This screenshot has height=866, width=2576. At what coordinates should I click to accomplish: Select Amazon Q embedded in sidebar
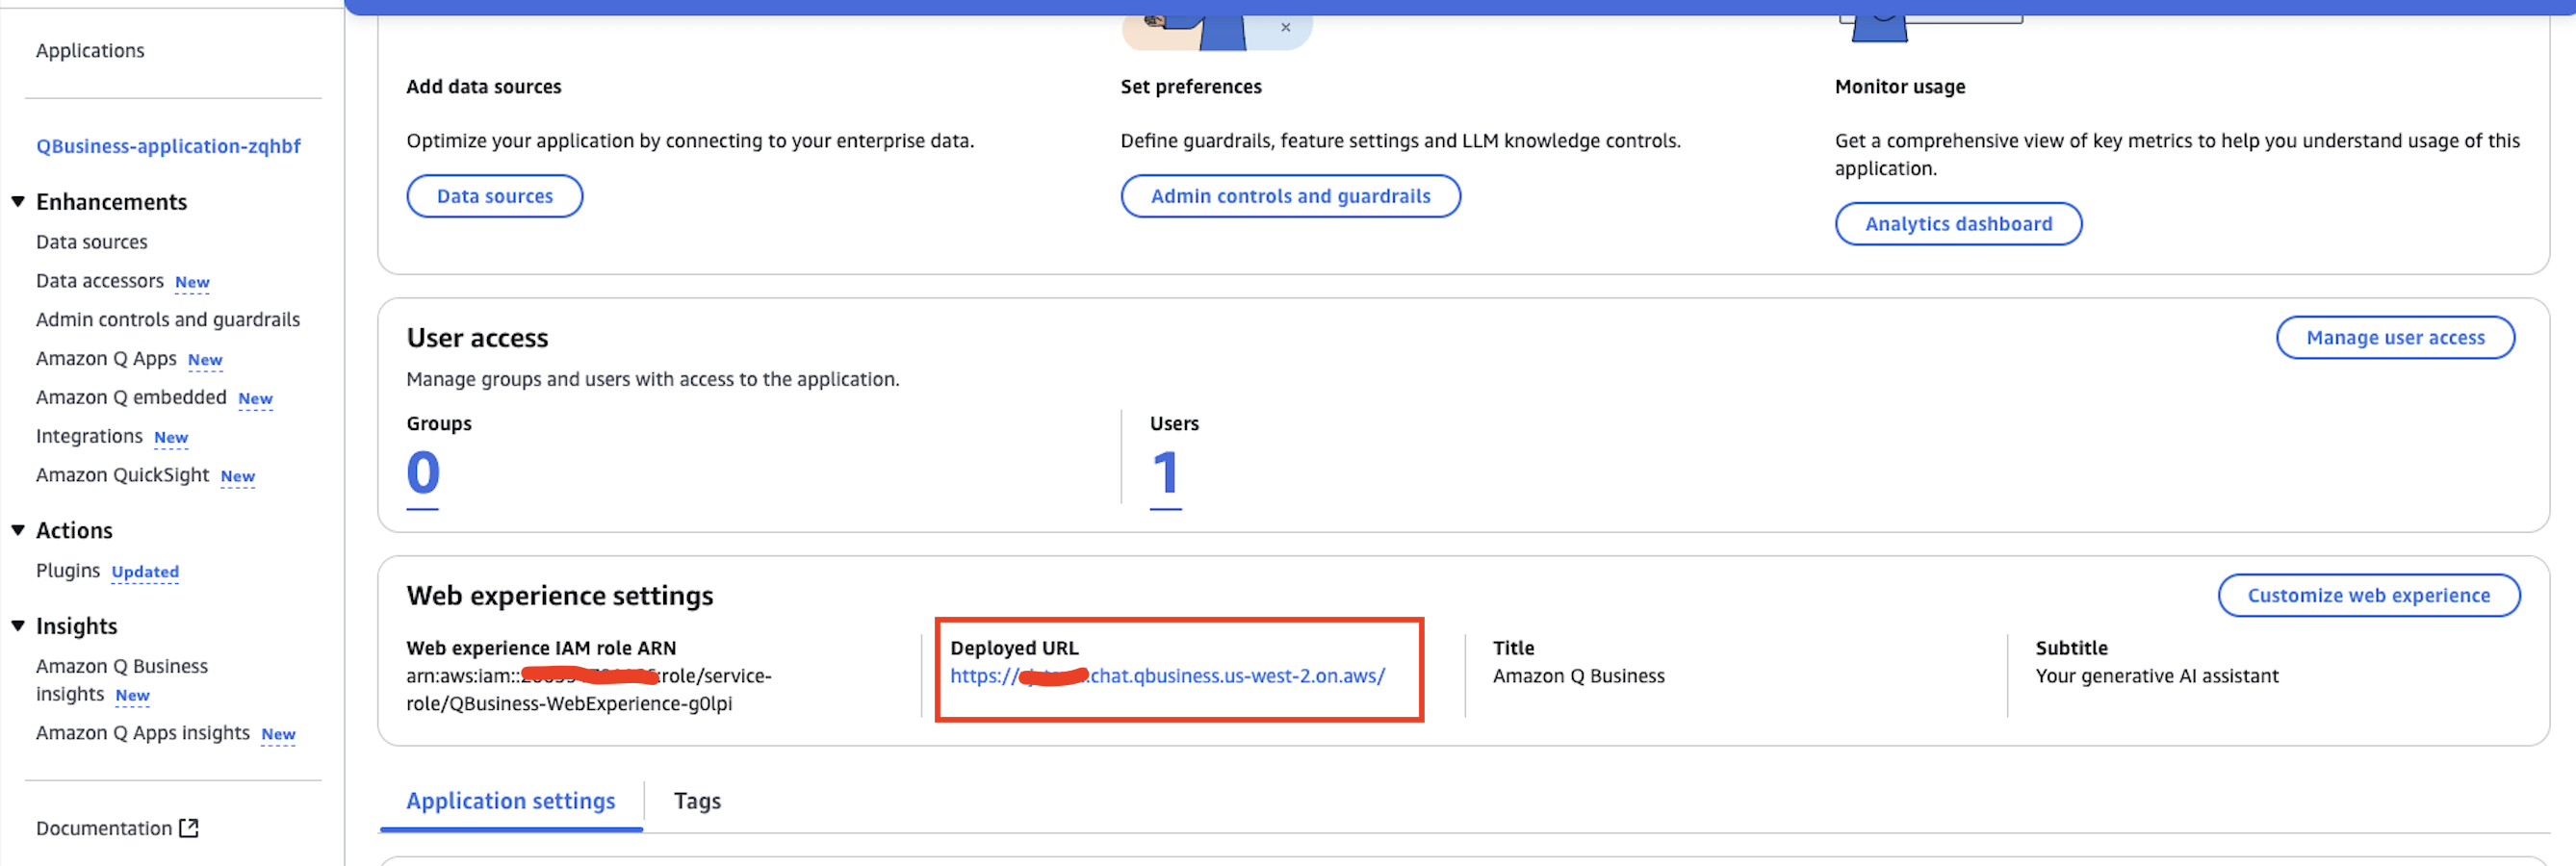(x=131, y=397)
